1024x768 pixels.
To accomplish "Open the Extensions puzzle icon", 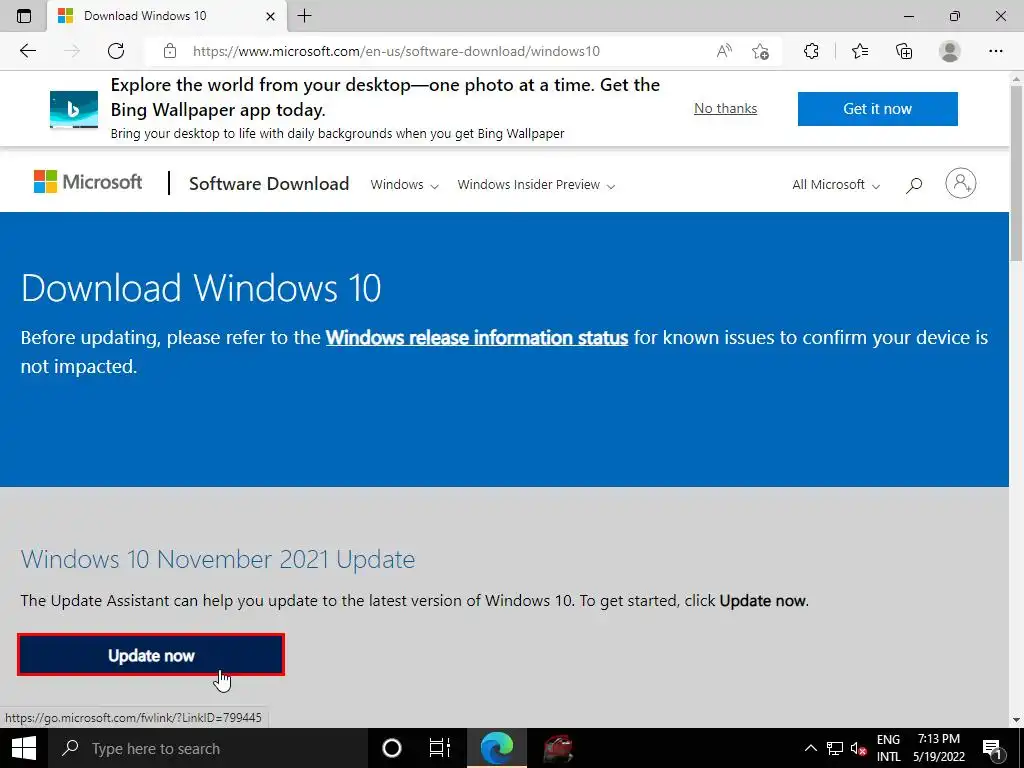I will [811, 51].
